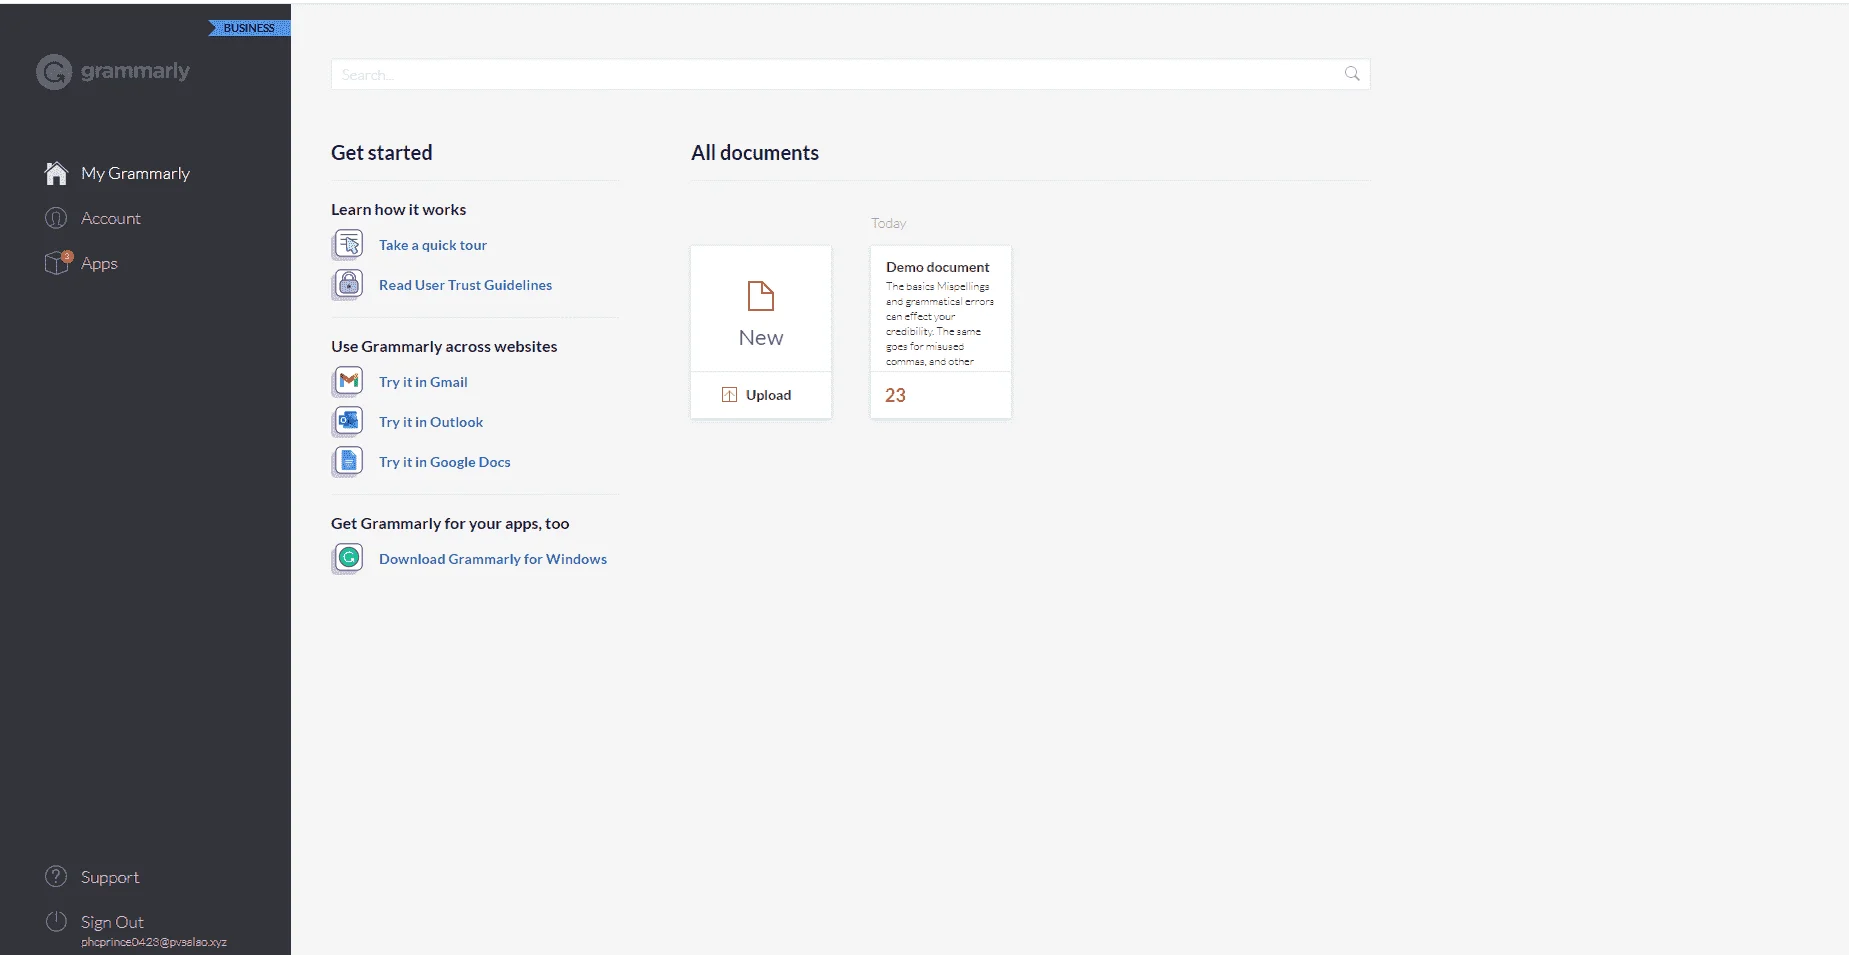Open Support in the sidebar
Viewport: 1849px width, 955px height.
pos(110,877)
